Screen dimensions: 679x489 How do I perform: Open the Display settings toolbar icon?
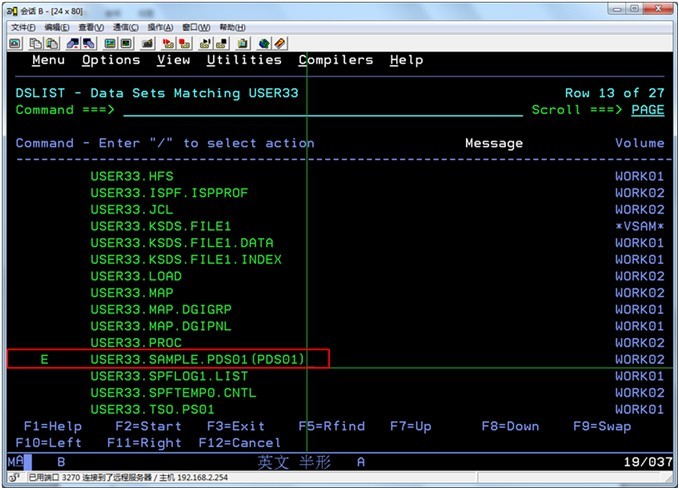(110, 43)
